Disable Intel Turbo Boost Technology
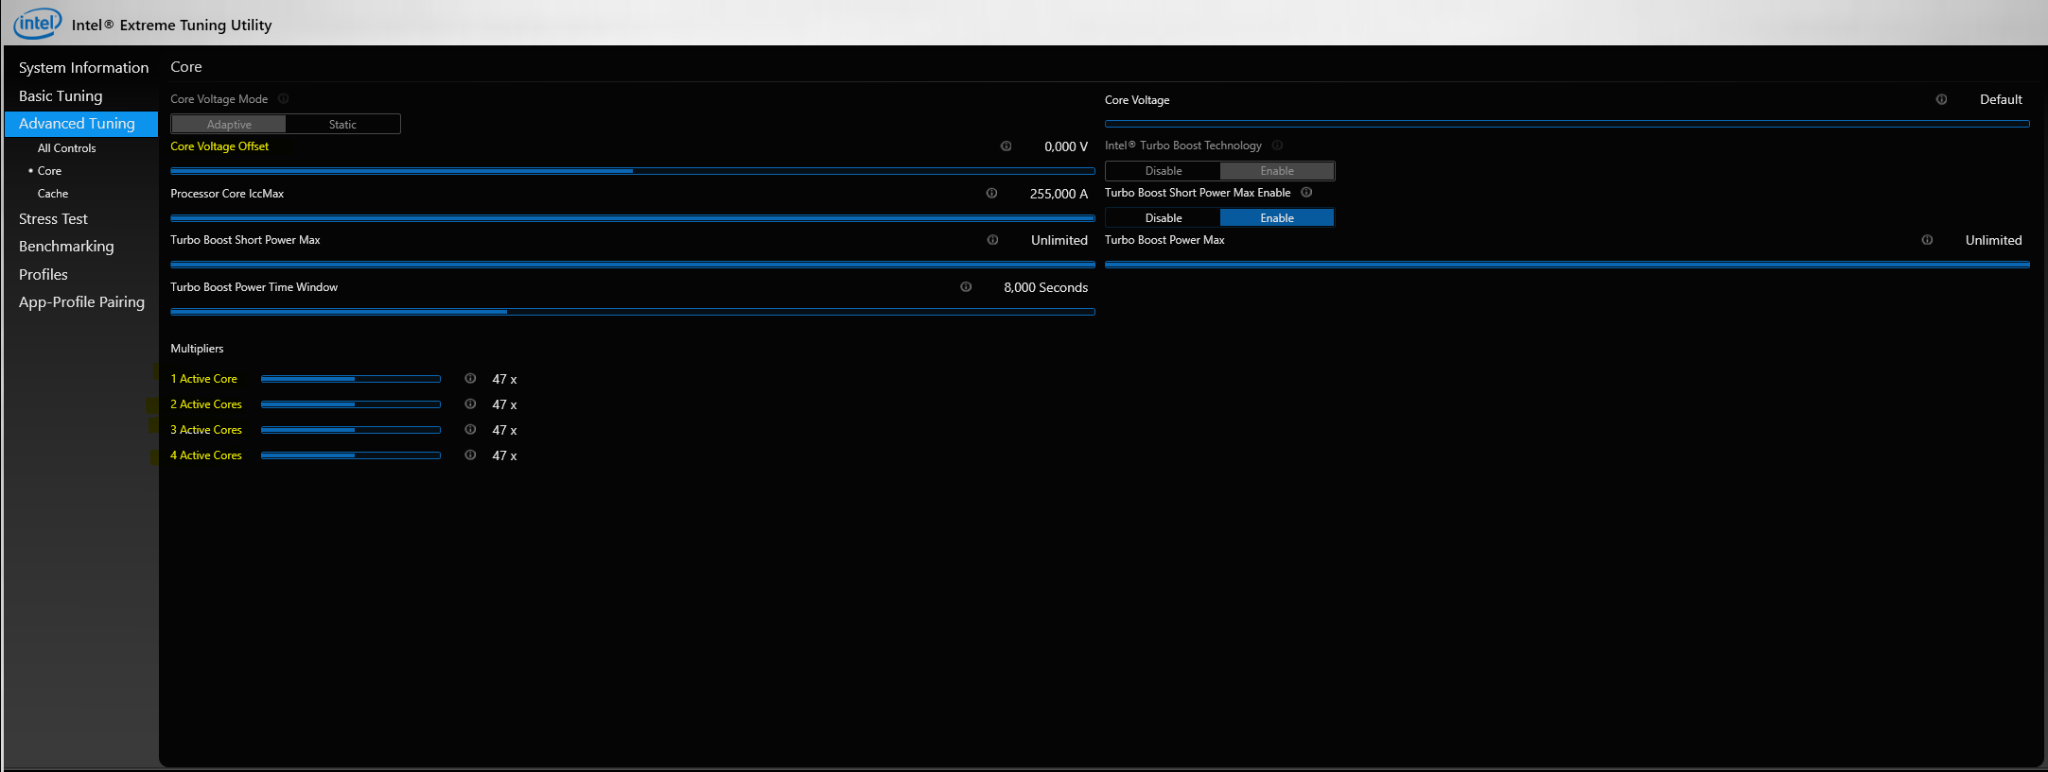 1163,171
